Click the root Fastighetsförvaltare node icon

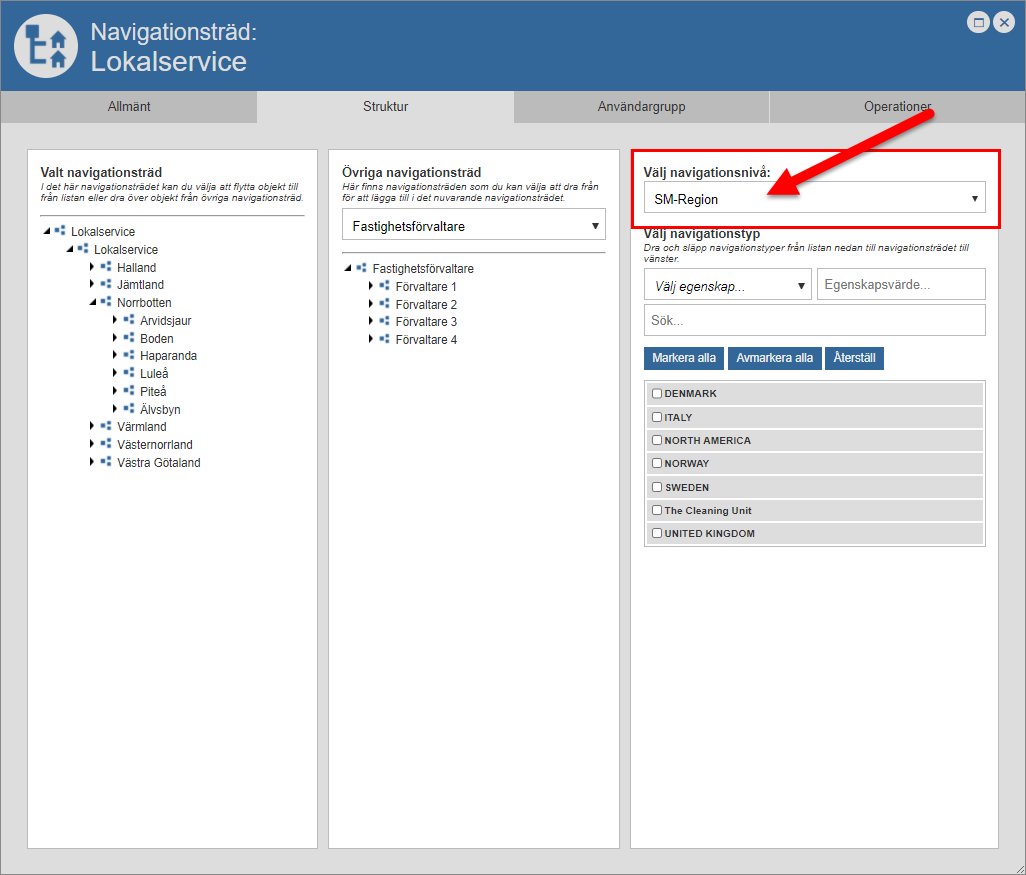point(362,268)
